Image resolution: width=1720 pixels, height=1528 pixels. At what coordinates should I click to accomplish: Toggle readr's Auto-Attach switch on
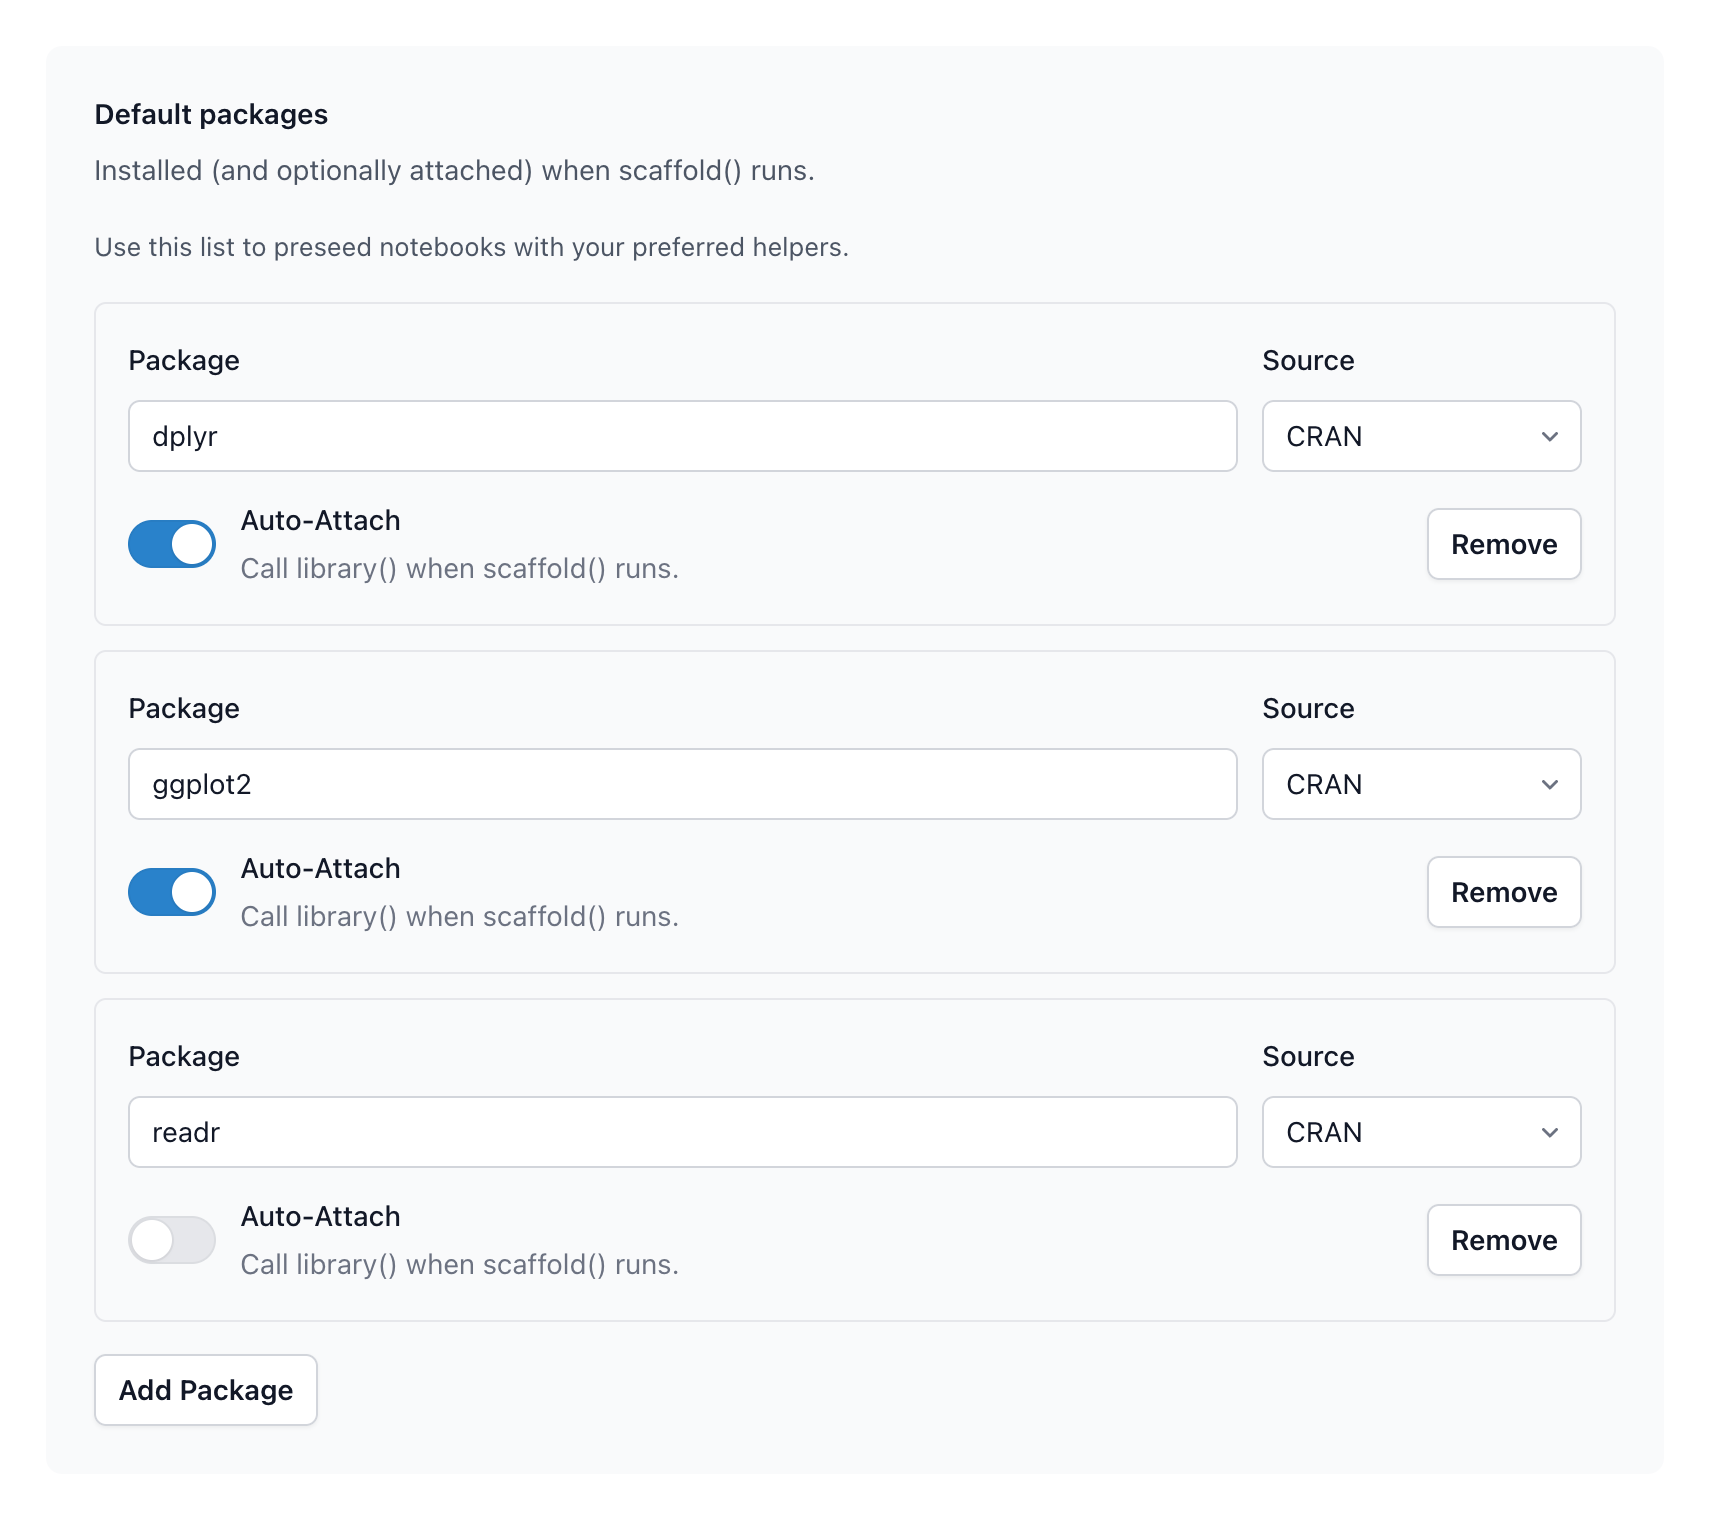point(171,1239)
